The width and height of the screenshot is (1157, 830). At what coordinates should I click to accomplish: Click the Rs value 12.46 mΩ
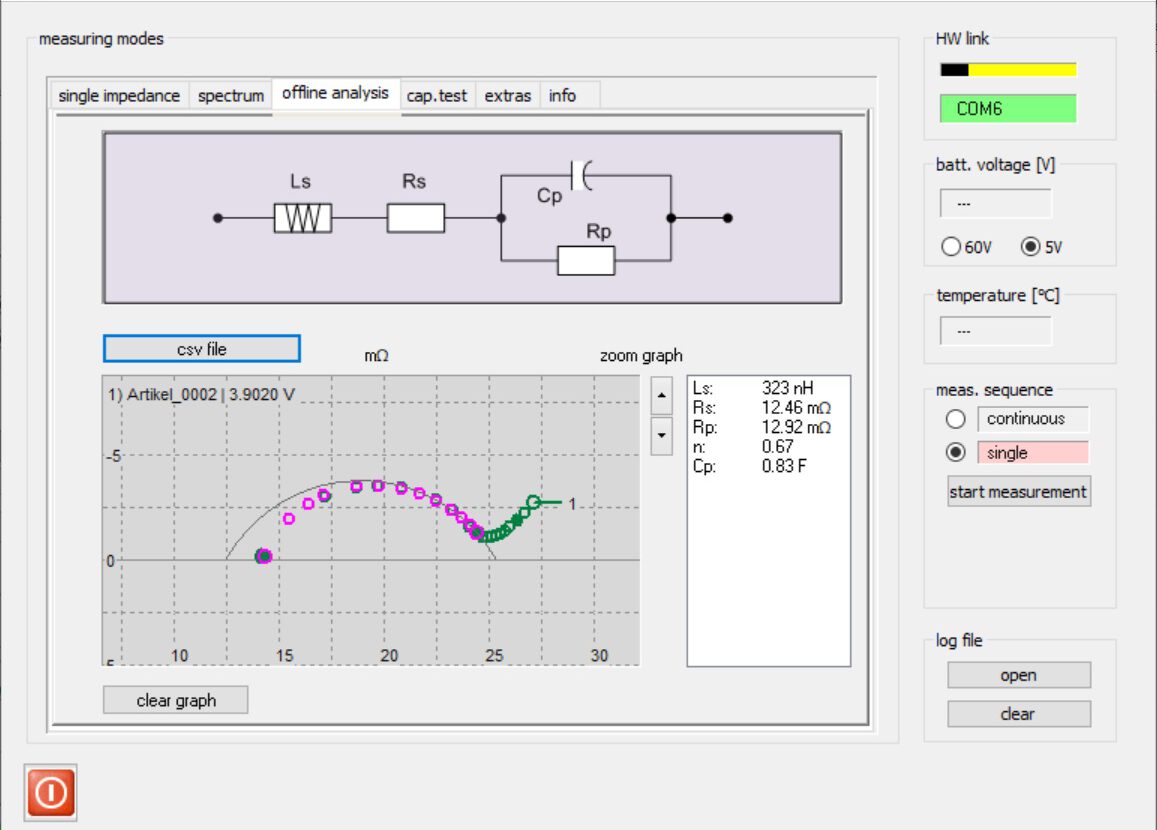click(x=796, y=407)
